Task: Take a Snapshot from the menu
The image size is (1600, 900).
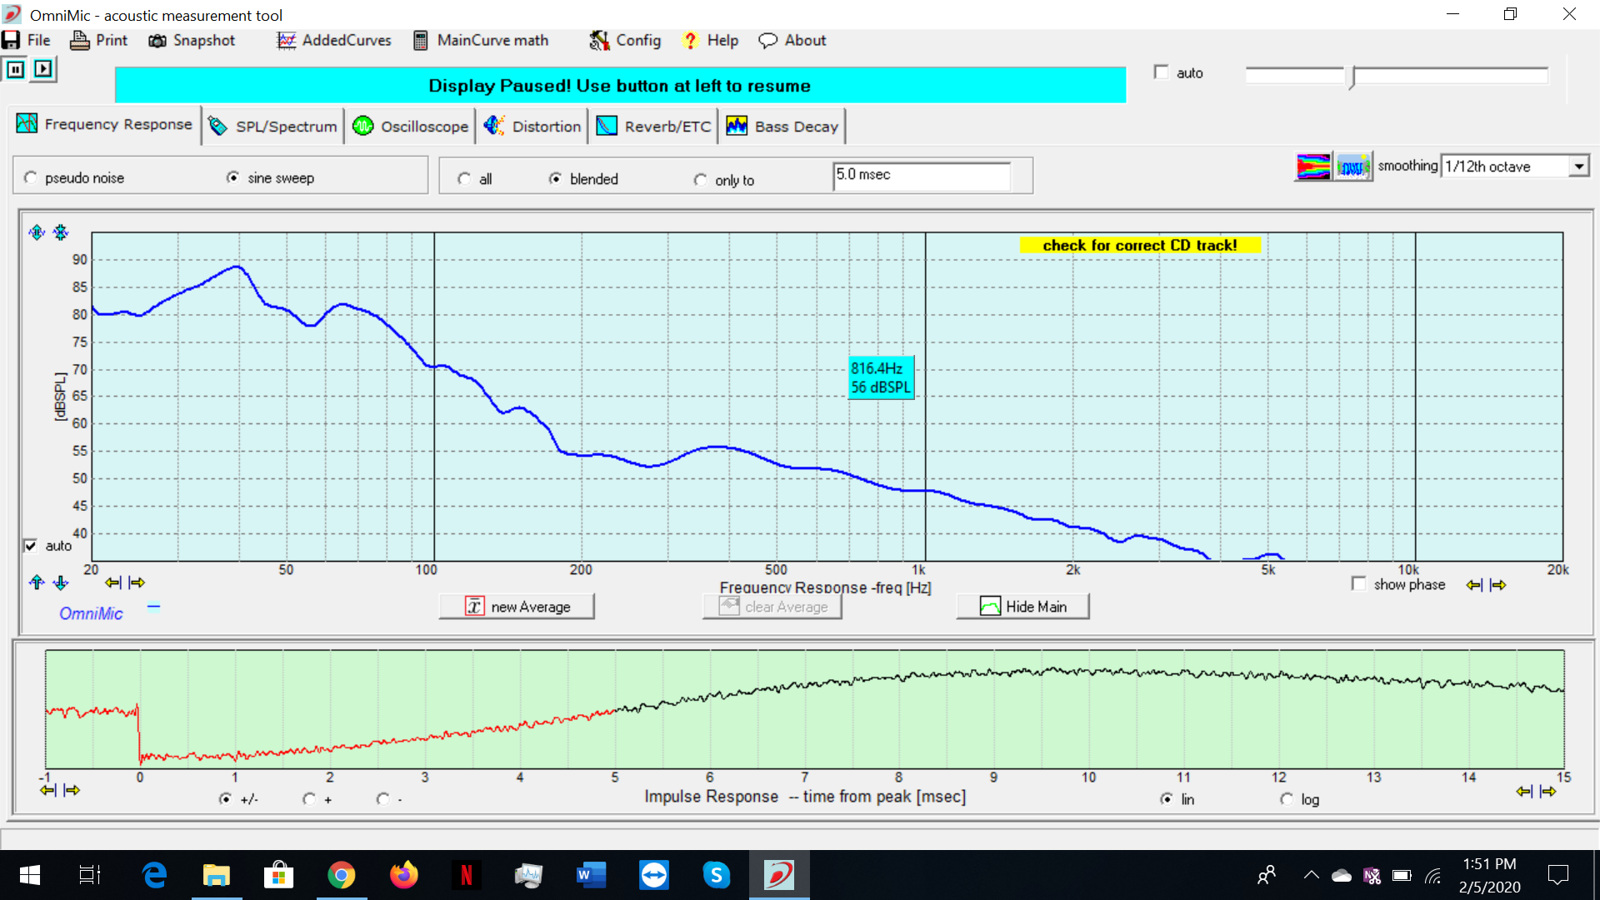Action: [192, 40]
